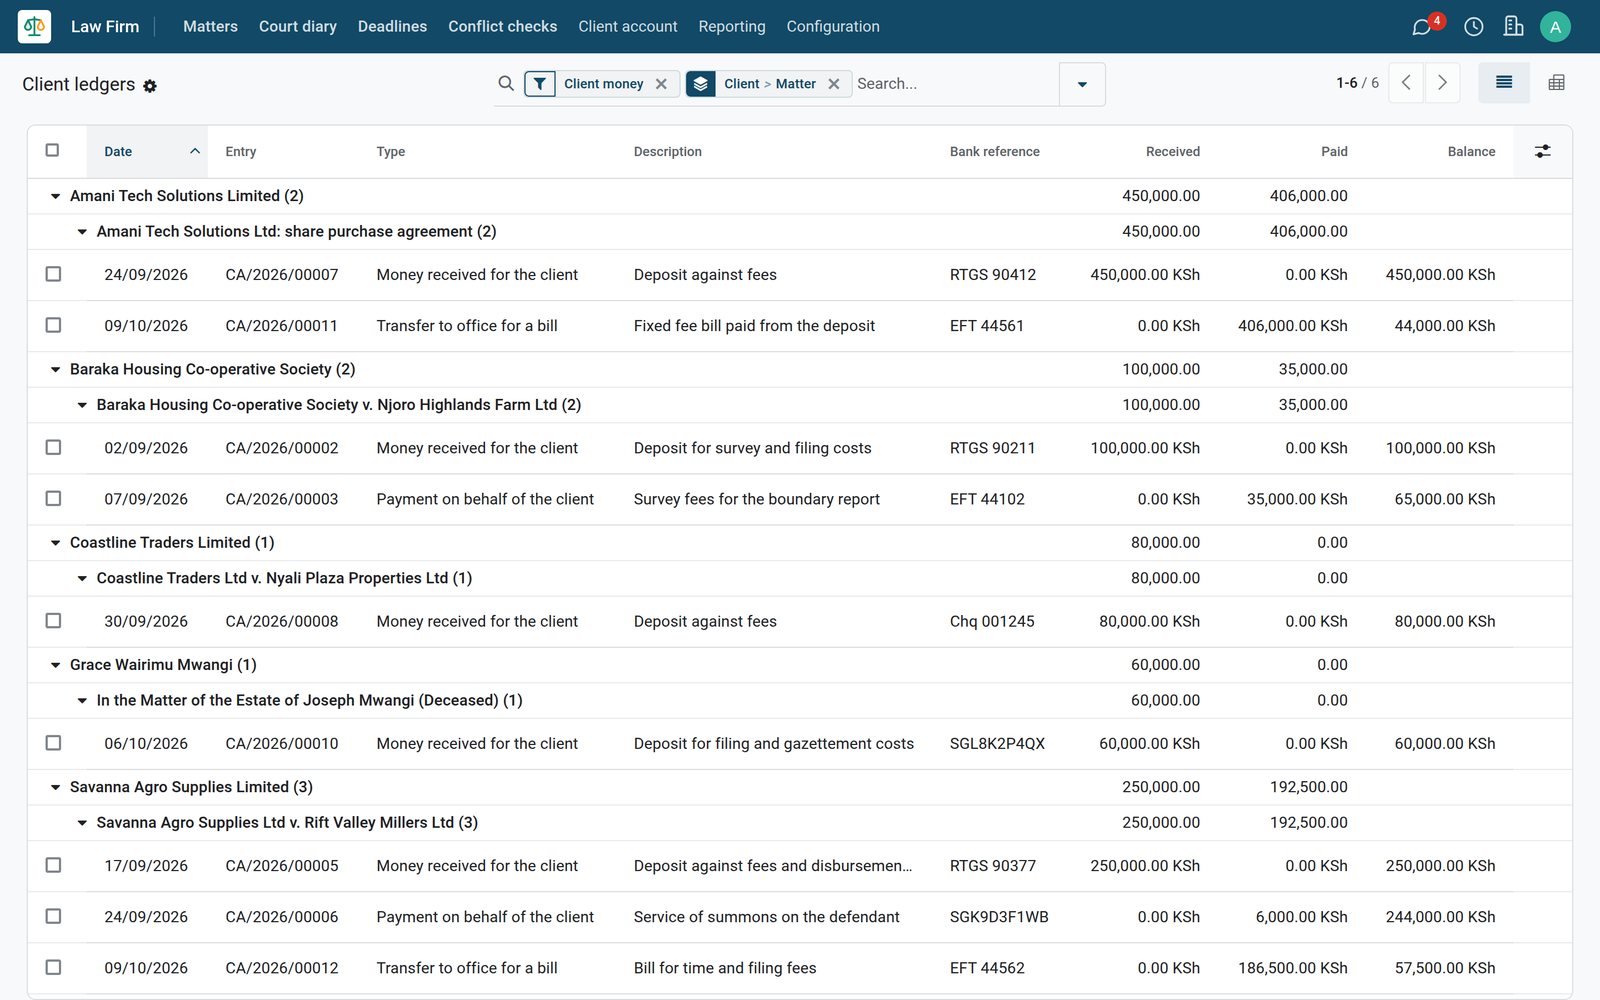Focus the Search... input field
Image resolution: width=1600 pixels, height=1000 pixels.
pos(955,84)
